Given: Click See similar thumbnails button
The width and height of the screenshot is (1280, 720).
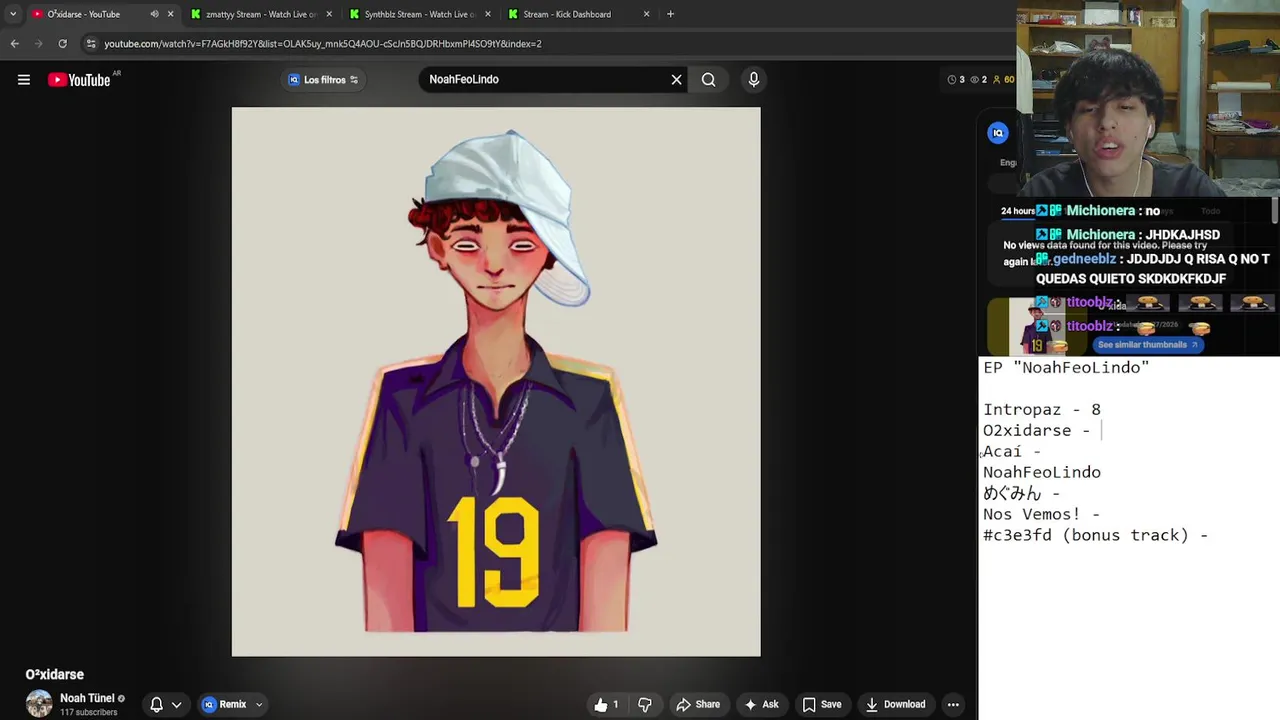Looking at the screenshot, I should (x=1146, y=345).
